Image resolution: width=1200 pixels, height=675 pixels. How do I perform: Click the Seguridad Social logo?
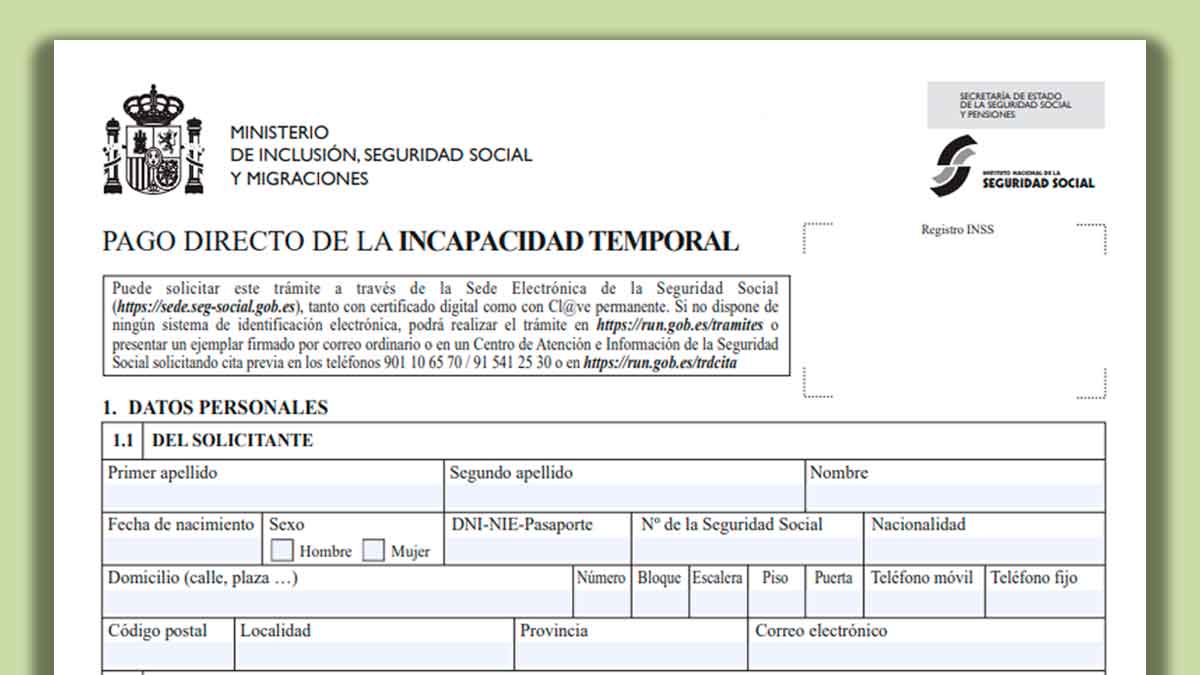[x=1012, y=167]
